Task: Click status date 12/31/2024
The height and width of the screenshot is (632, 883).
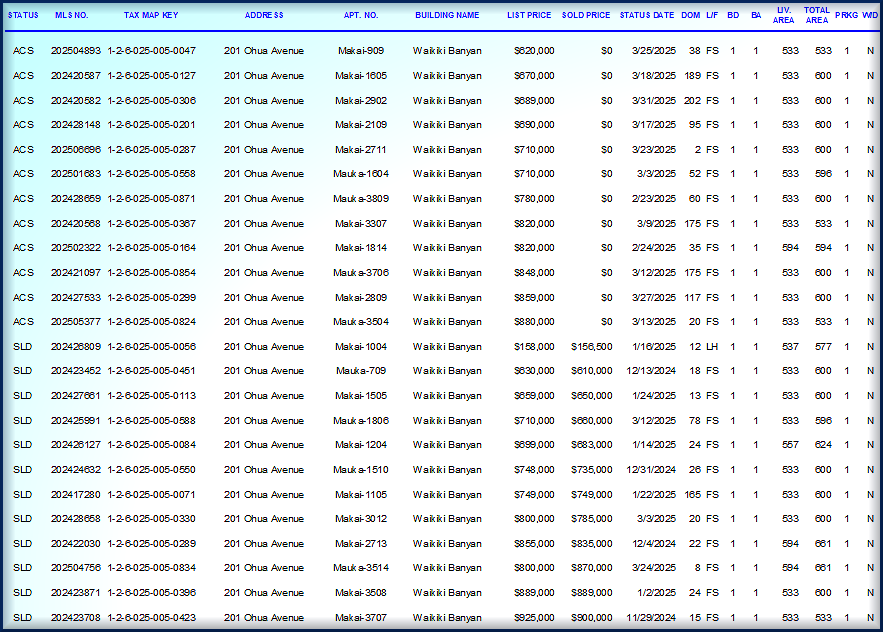Action: pos(651,469)
